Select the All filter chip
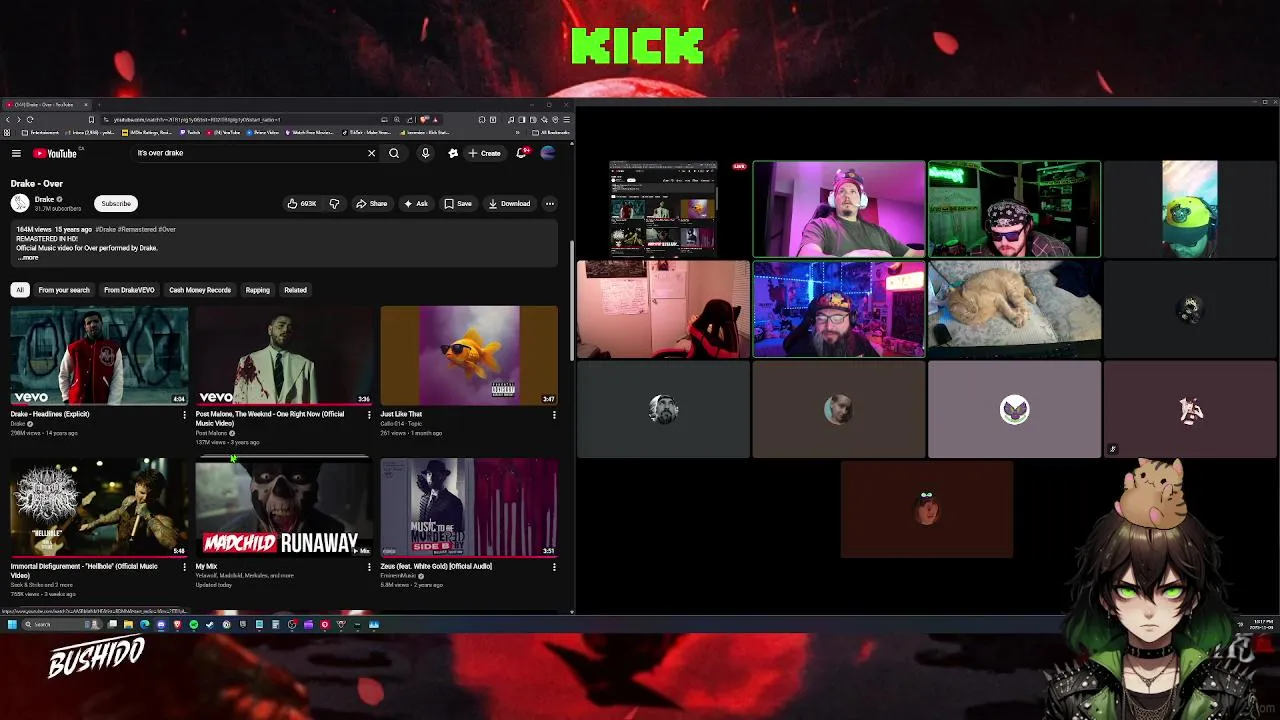The height and width of the screenshot is (720, 1280). 19,290
